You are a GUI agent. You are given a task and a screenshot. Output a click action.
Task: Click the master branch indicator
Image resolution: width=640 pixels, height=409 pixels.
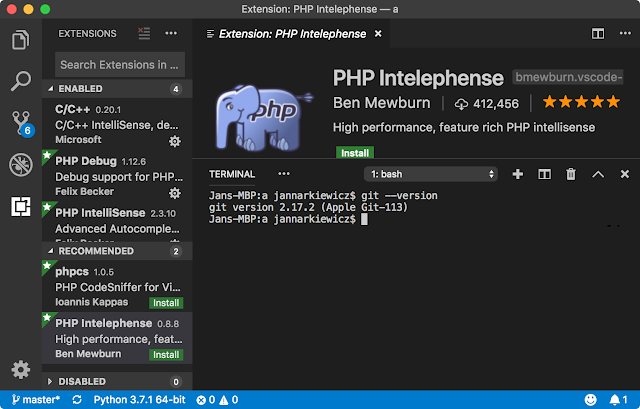36,400
